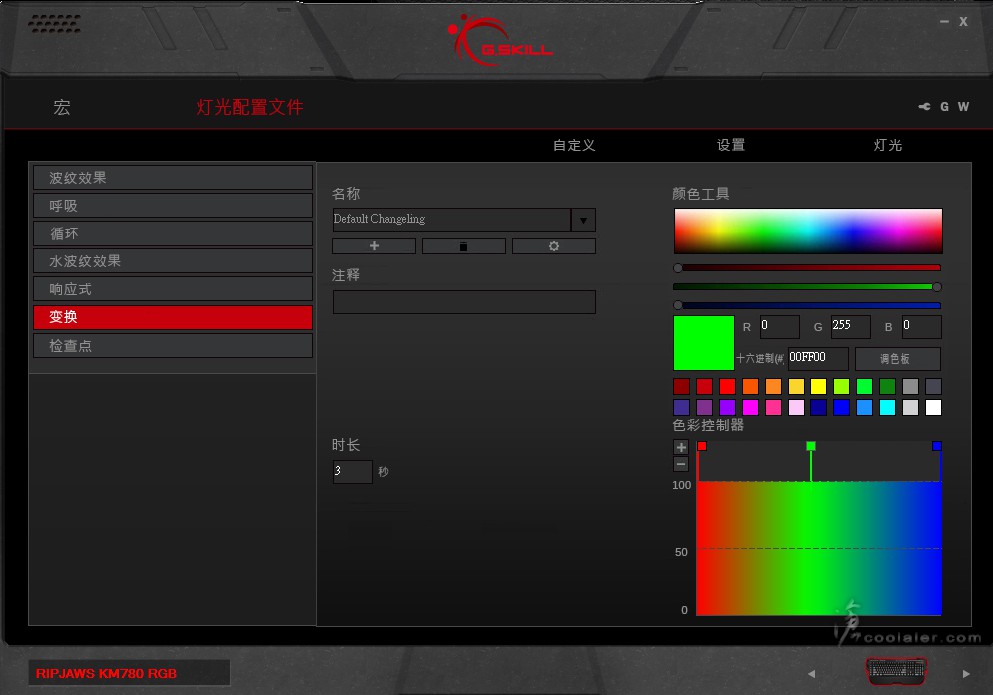Add a color marker with plus icon
This screenshot has height=695, width=993.
(681, 447)
